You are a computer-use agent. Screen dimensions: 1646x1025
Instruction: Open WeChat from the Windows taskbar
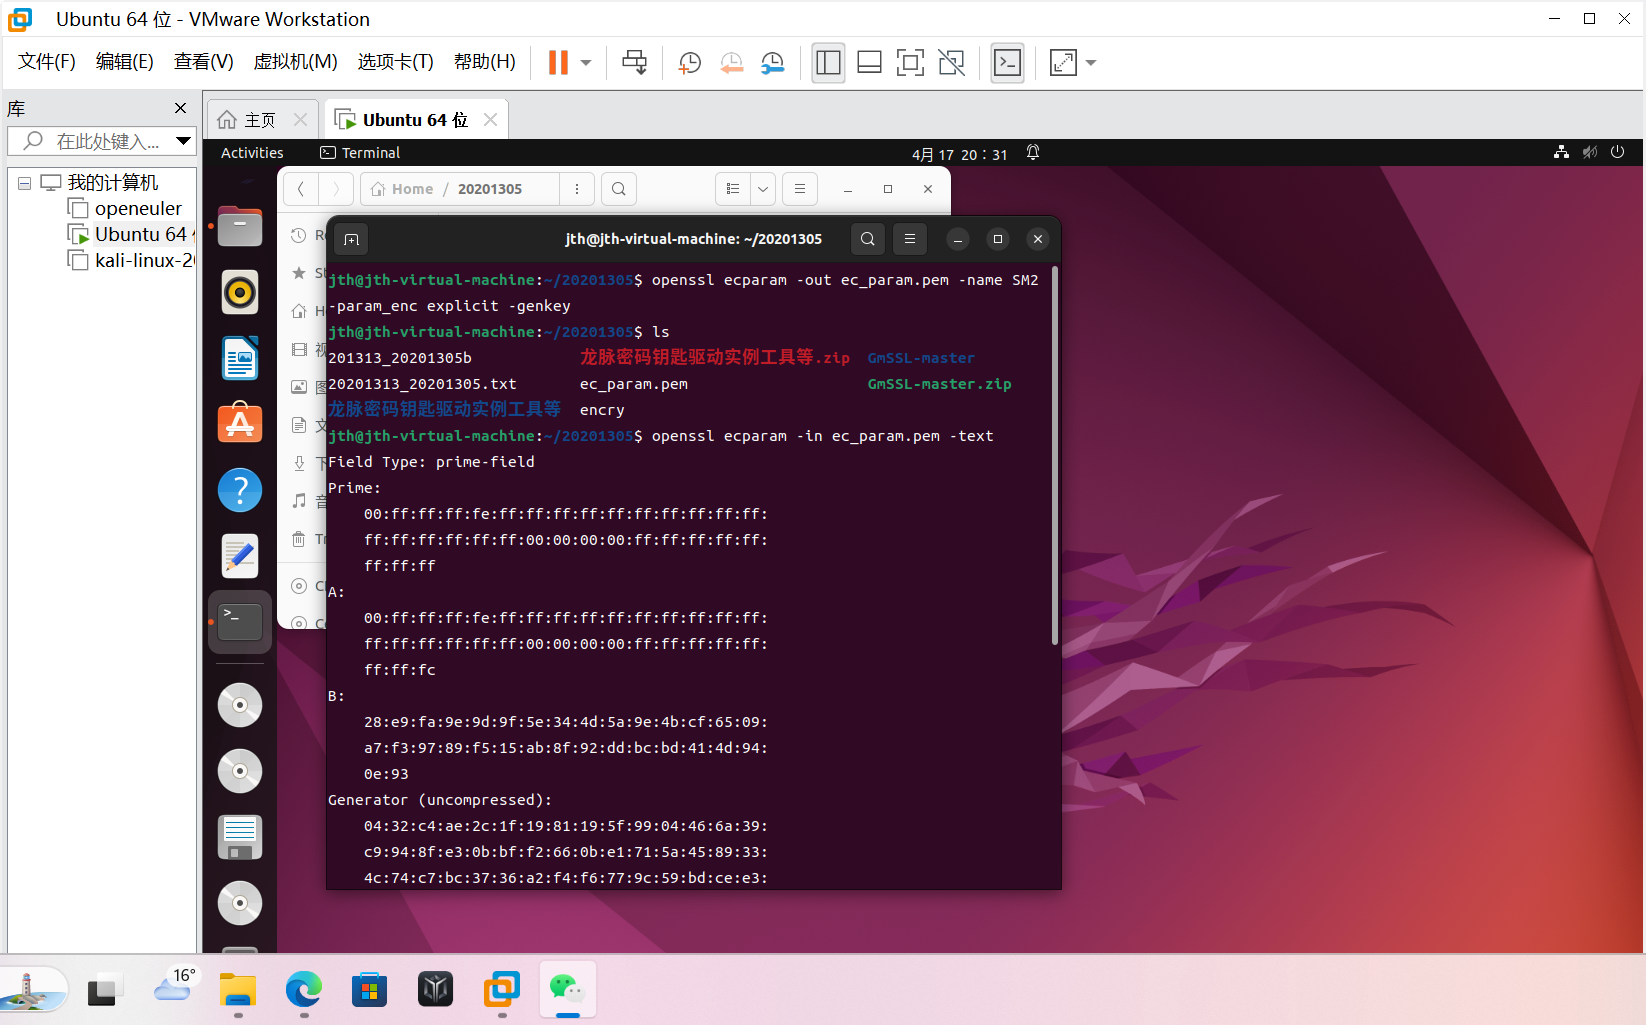point(568,990)
